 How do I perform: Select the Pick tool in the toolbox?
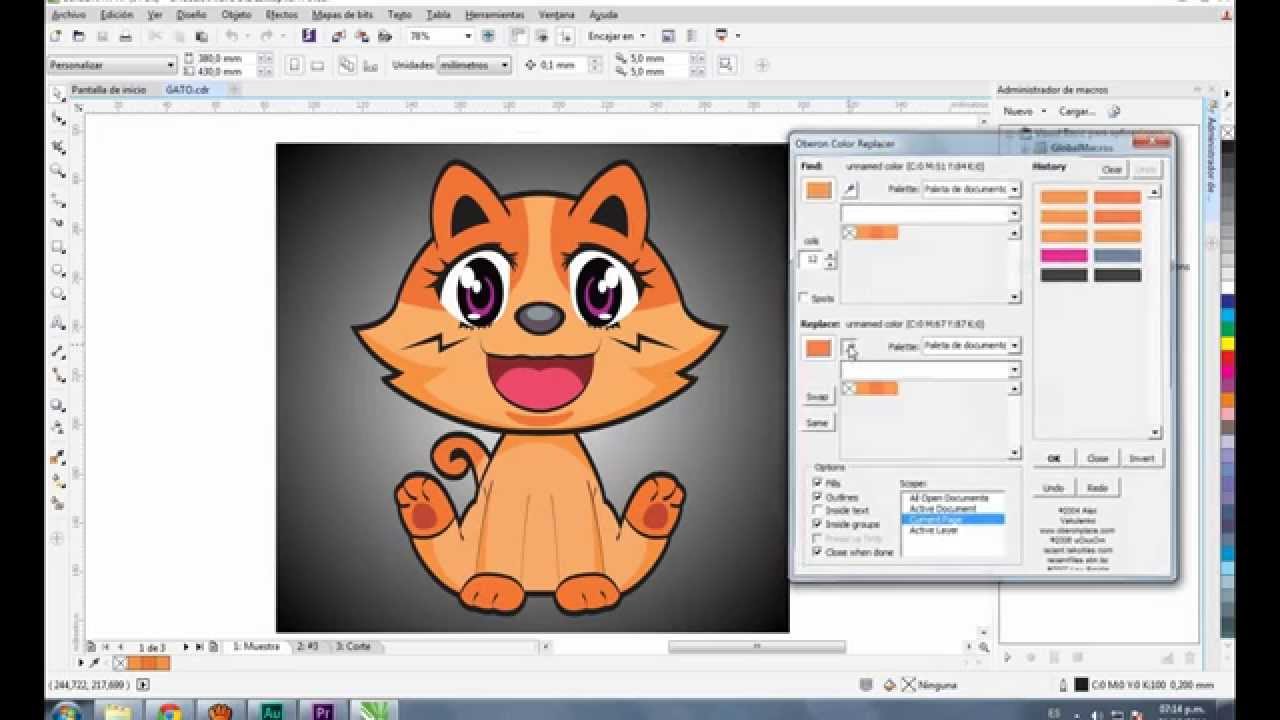click(58, 93)
